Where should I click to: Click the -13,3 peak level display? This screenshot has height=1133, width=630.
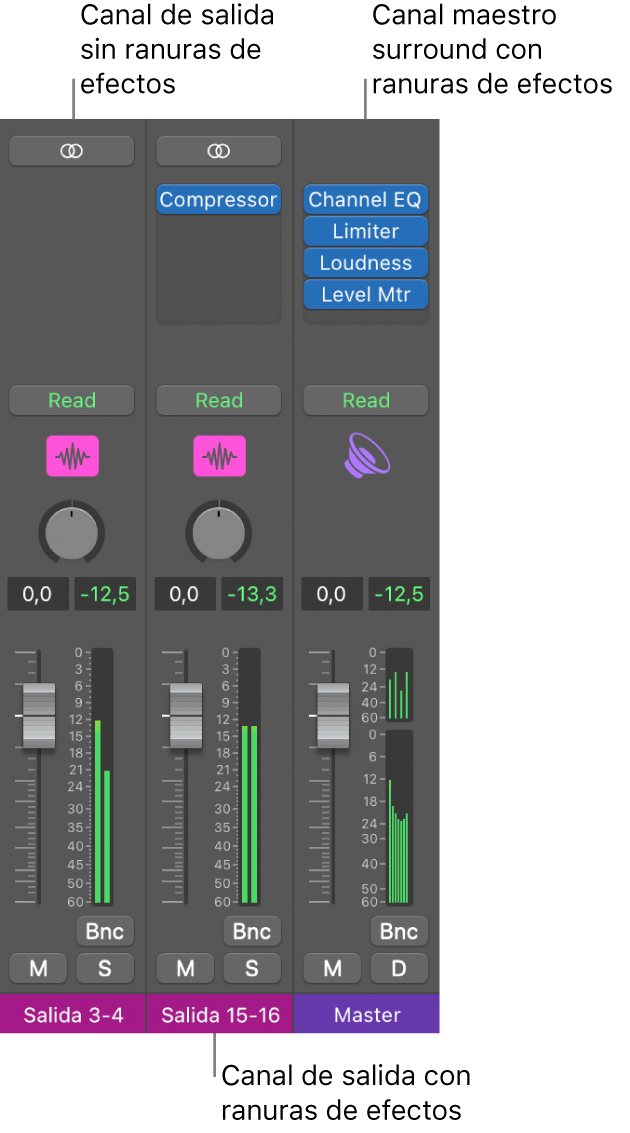252,595
